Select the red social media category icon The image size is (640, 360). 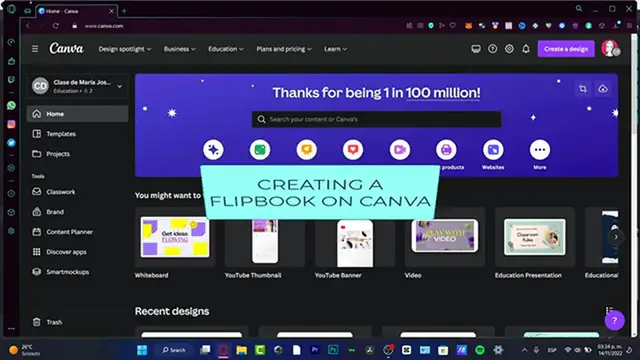[353, 150]
